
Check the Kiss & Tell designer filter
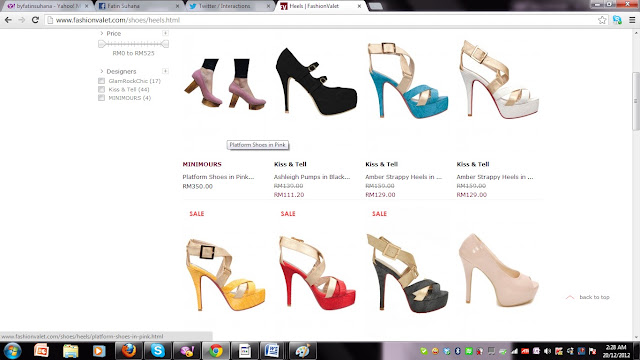pos(102,89)
